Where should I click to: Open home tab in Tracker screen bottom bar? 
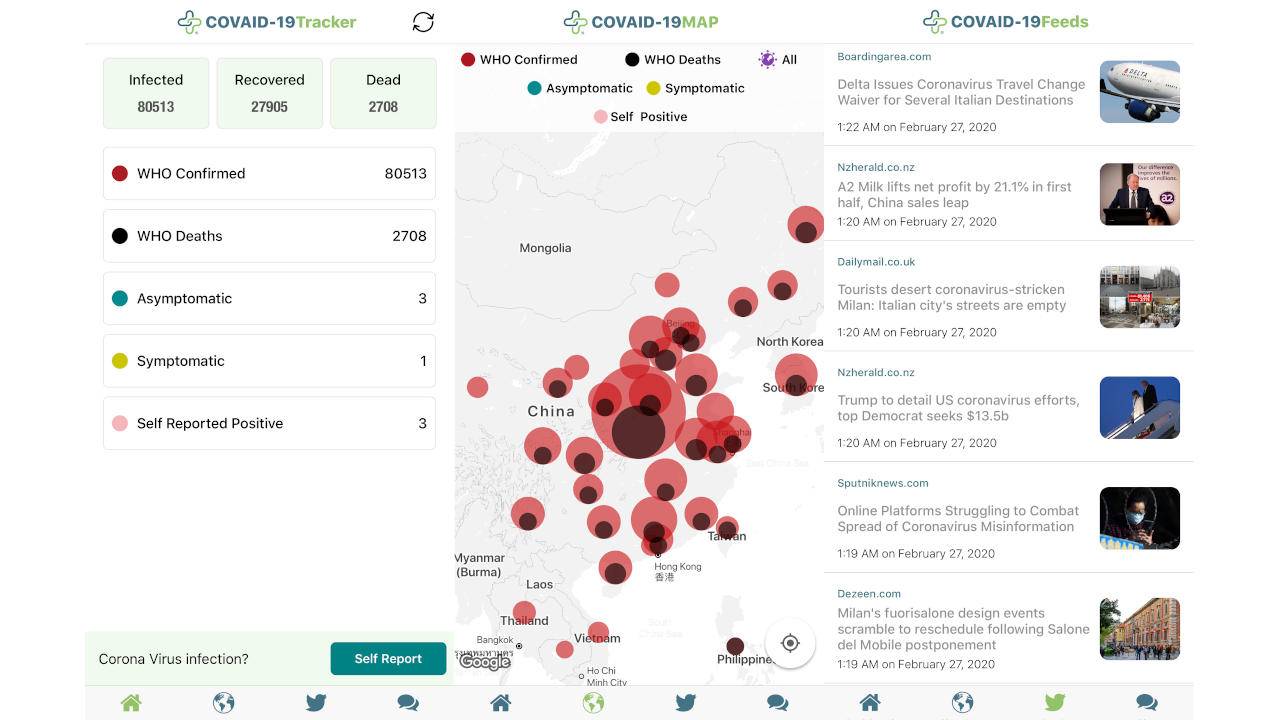click(x=131, y=703)
